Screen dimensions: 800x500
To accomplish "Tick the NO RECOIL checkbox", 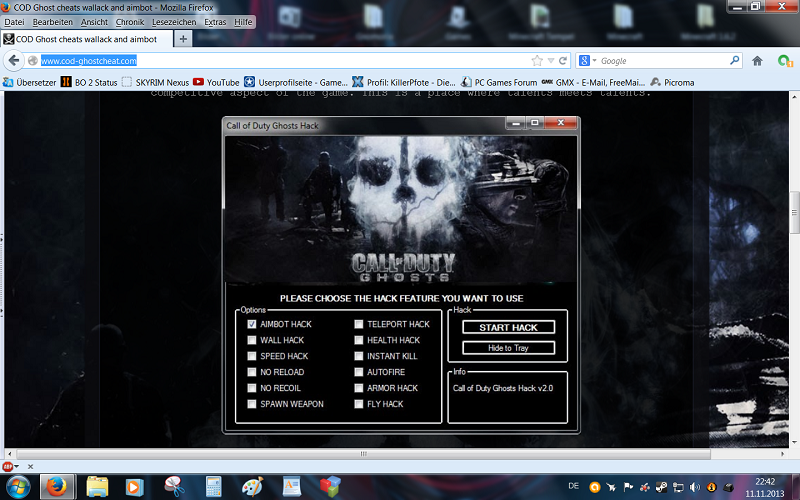I will pyautogui.click(x=252, y=388).
